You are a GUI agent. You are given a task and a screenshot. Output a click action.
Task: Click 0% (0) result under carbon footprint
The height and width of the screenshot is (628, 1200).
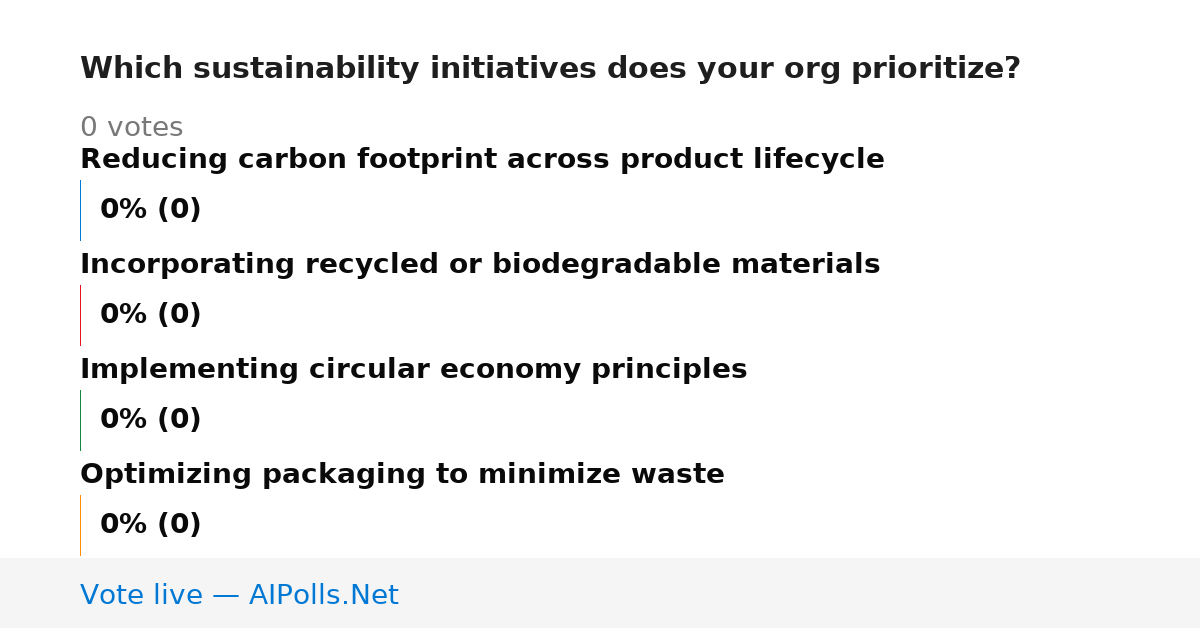pyautogui.click(x=151, y=210)
